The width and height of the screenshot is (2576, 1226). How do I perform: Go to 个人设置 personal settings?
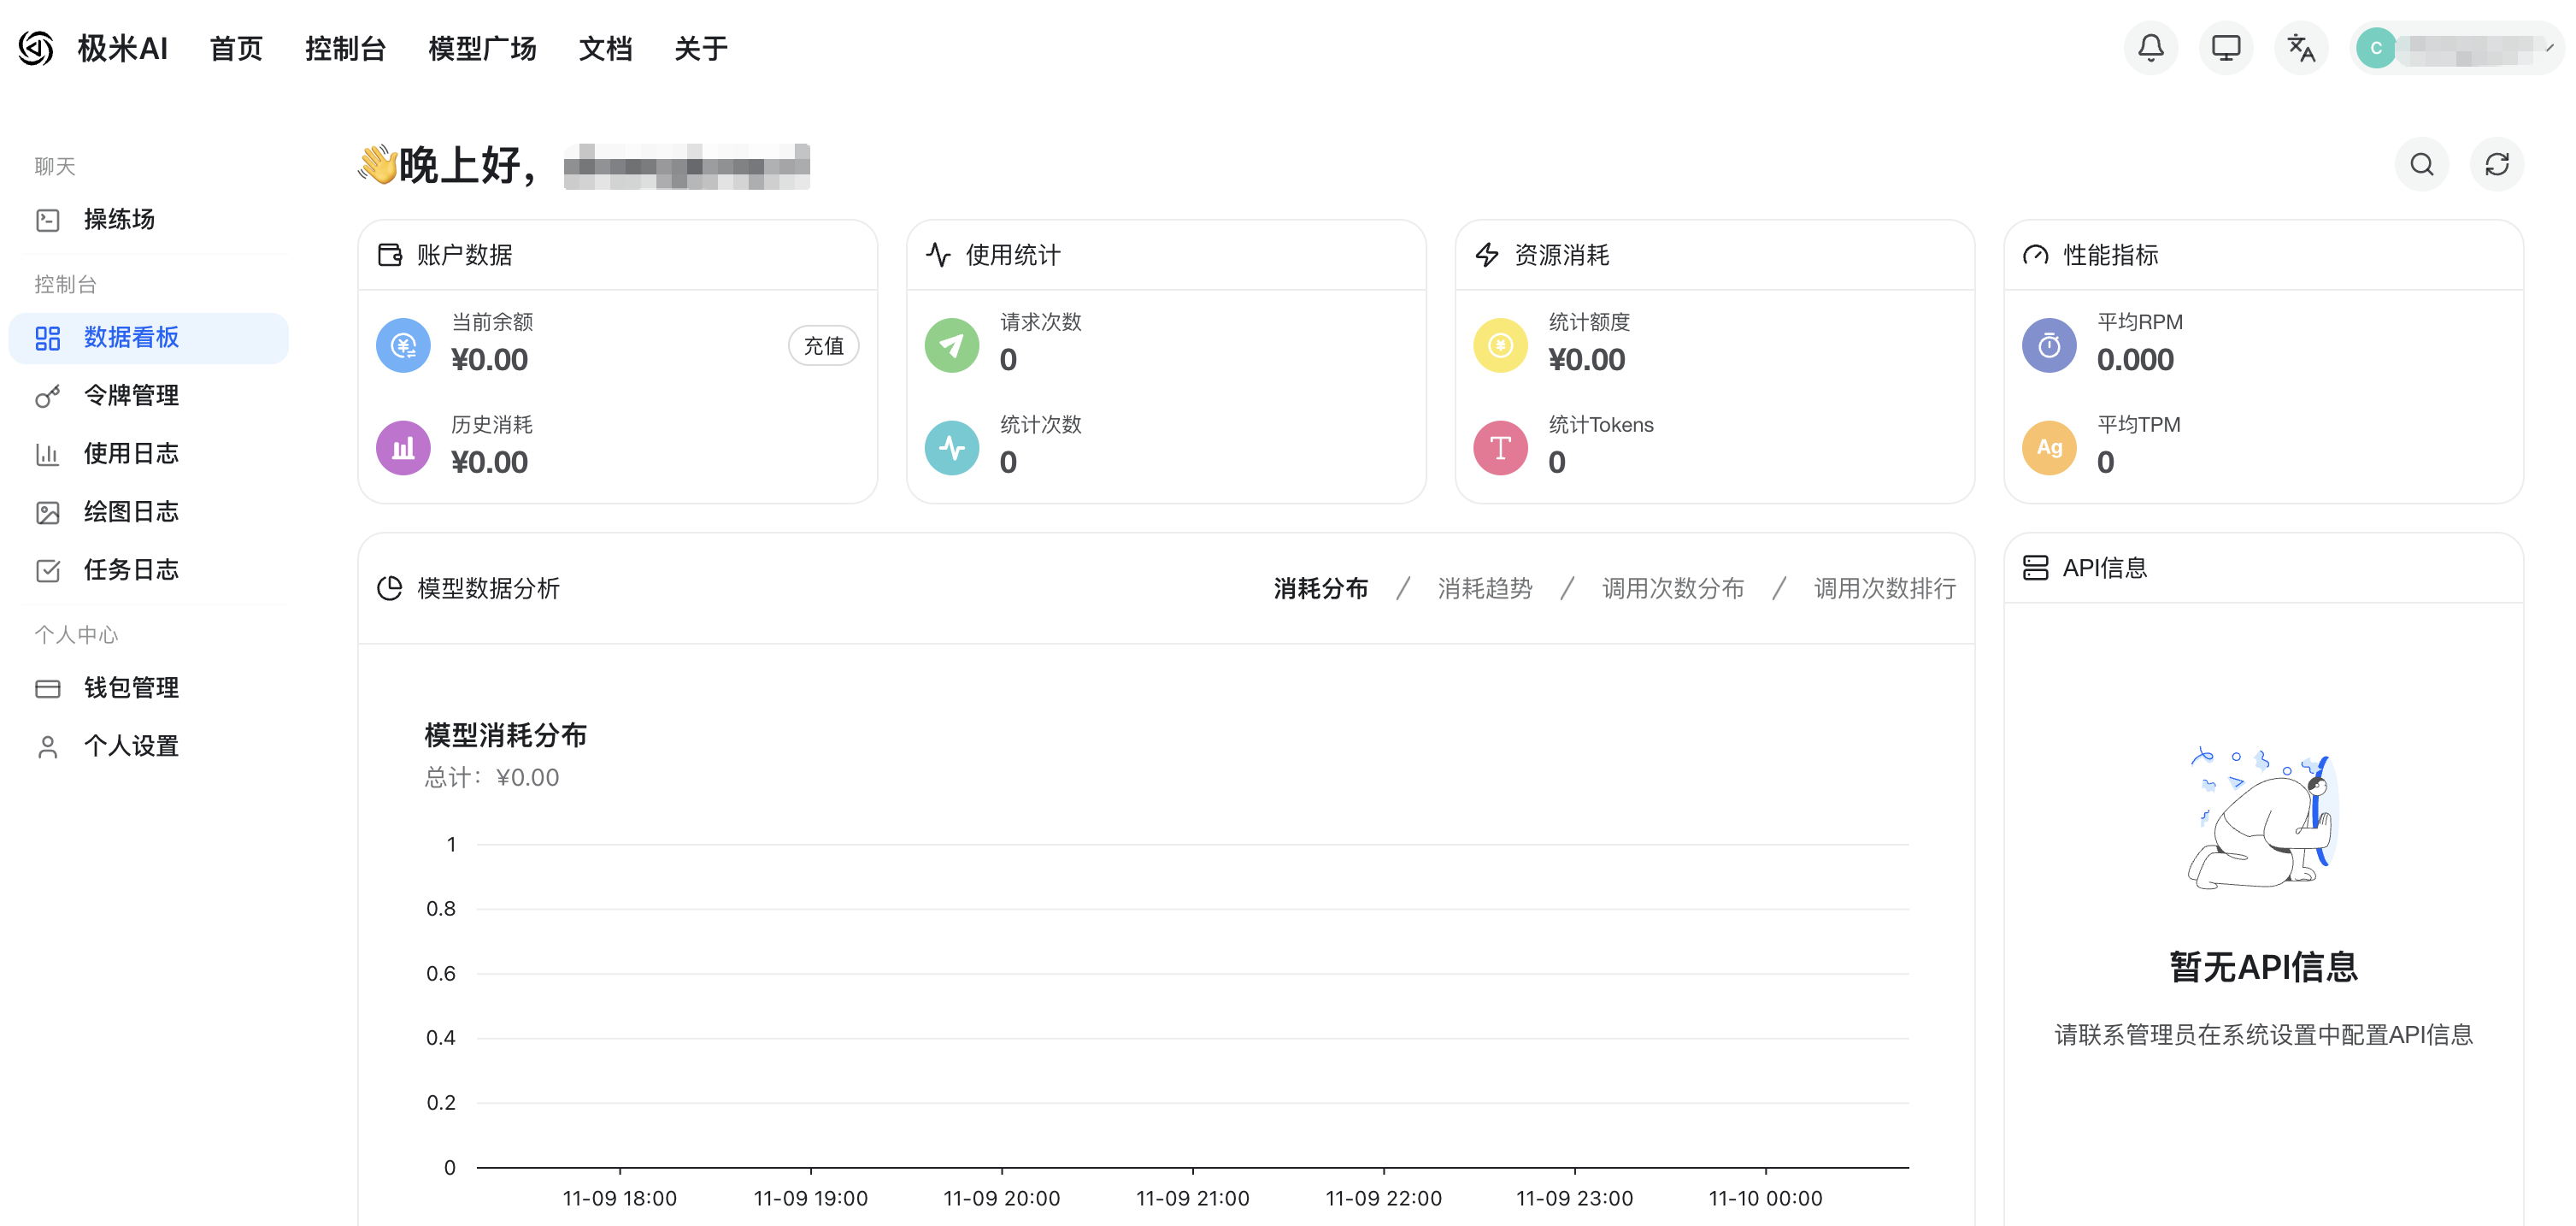click(x=131, y=746)
